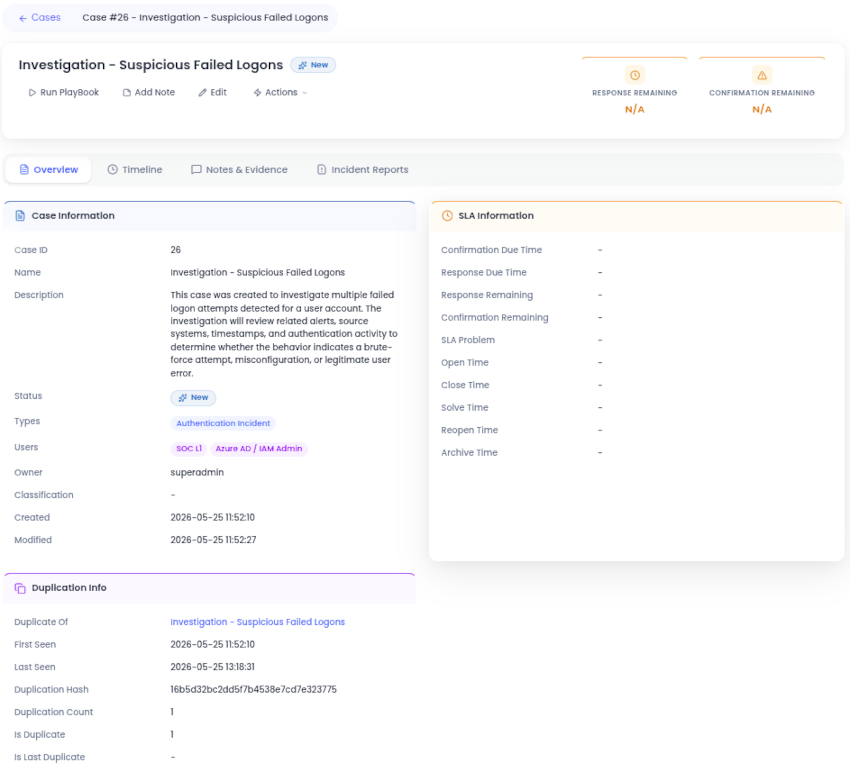This screenshot has width=850, height=772.
Task: Switch to the Timeline tab
Action: tap(135, 170)
